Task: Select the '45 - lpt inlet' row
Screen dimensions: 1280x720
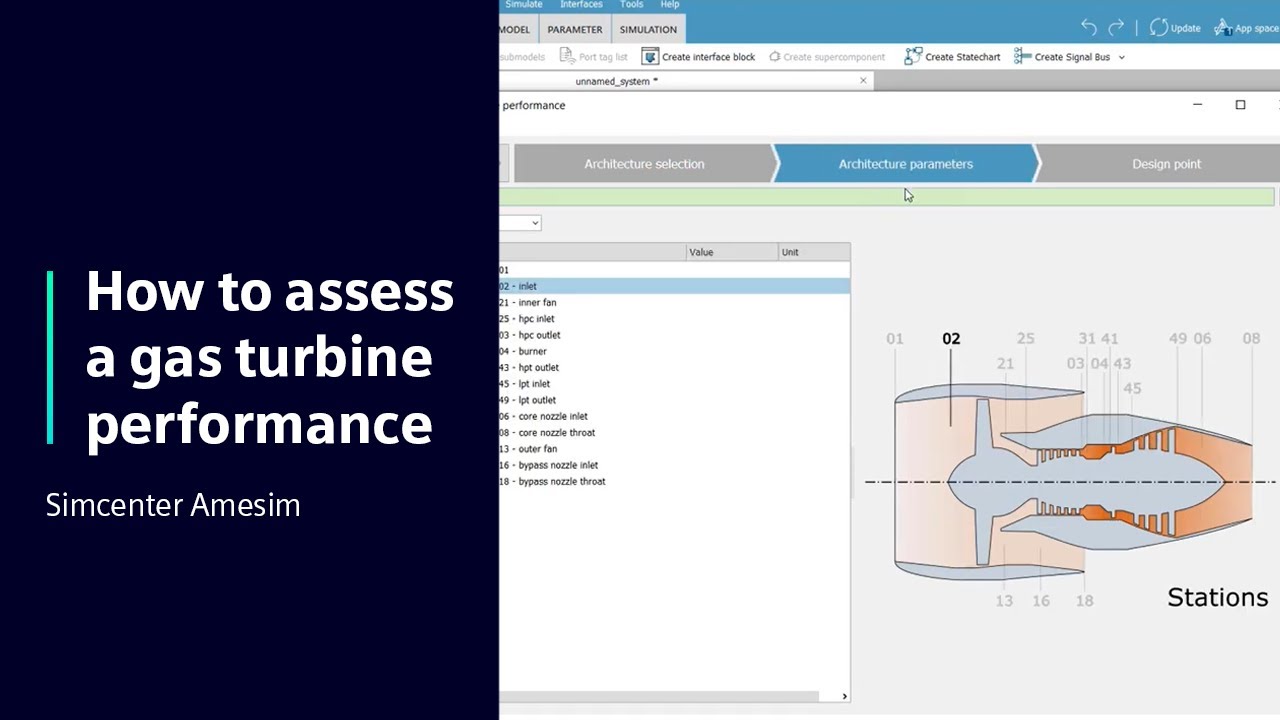Action: (674, 384)
